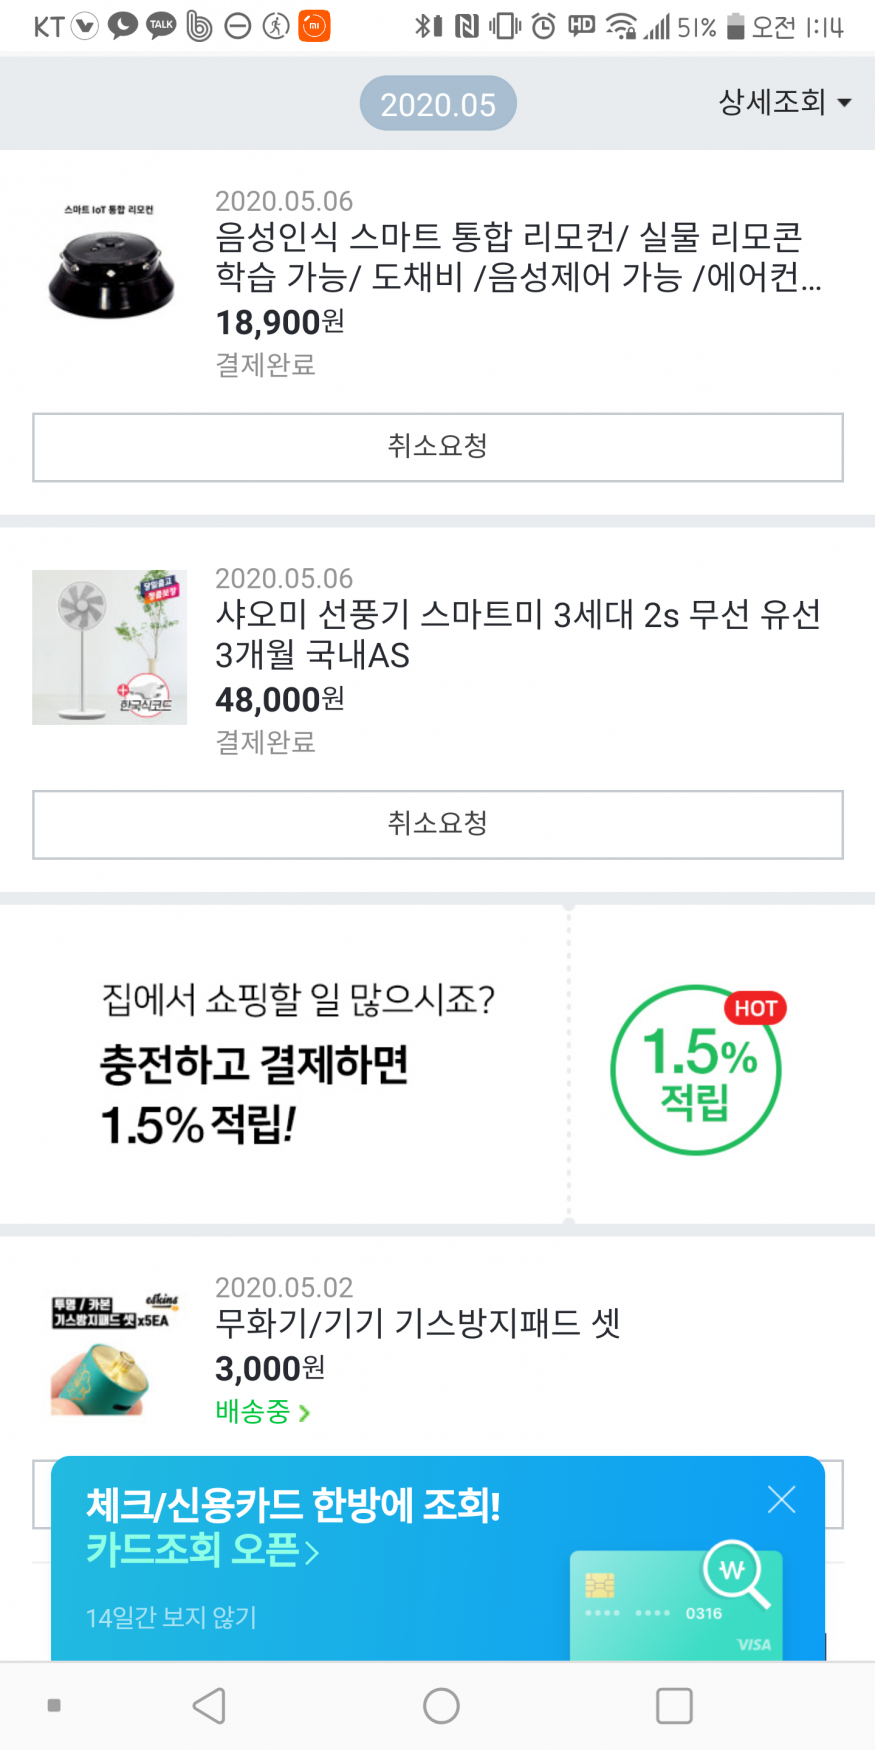Close the card lookup popup banner
This screenshot has width=875, height=1750.
(x=781, y=1499)
